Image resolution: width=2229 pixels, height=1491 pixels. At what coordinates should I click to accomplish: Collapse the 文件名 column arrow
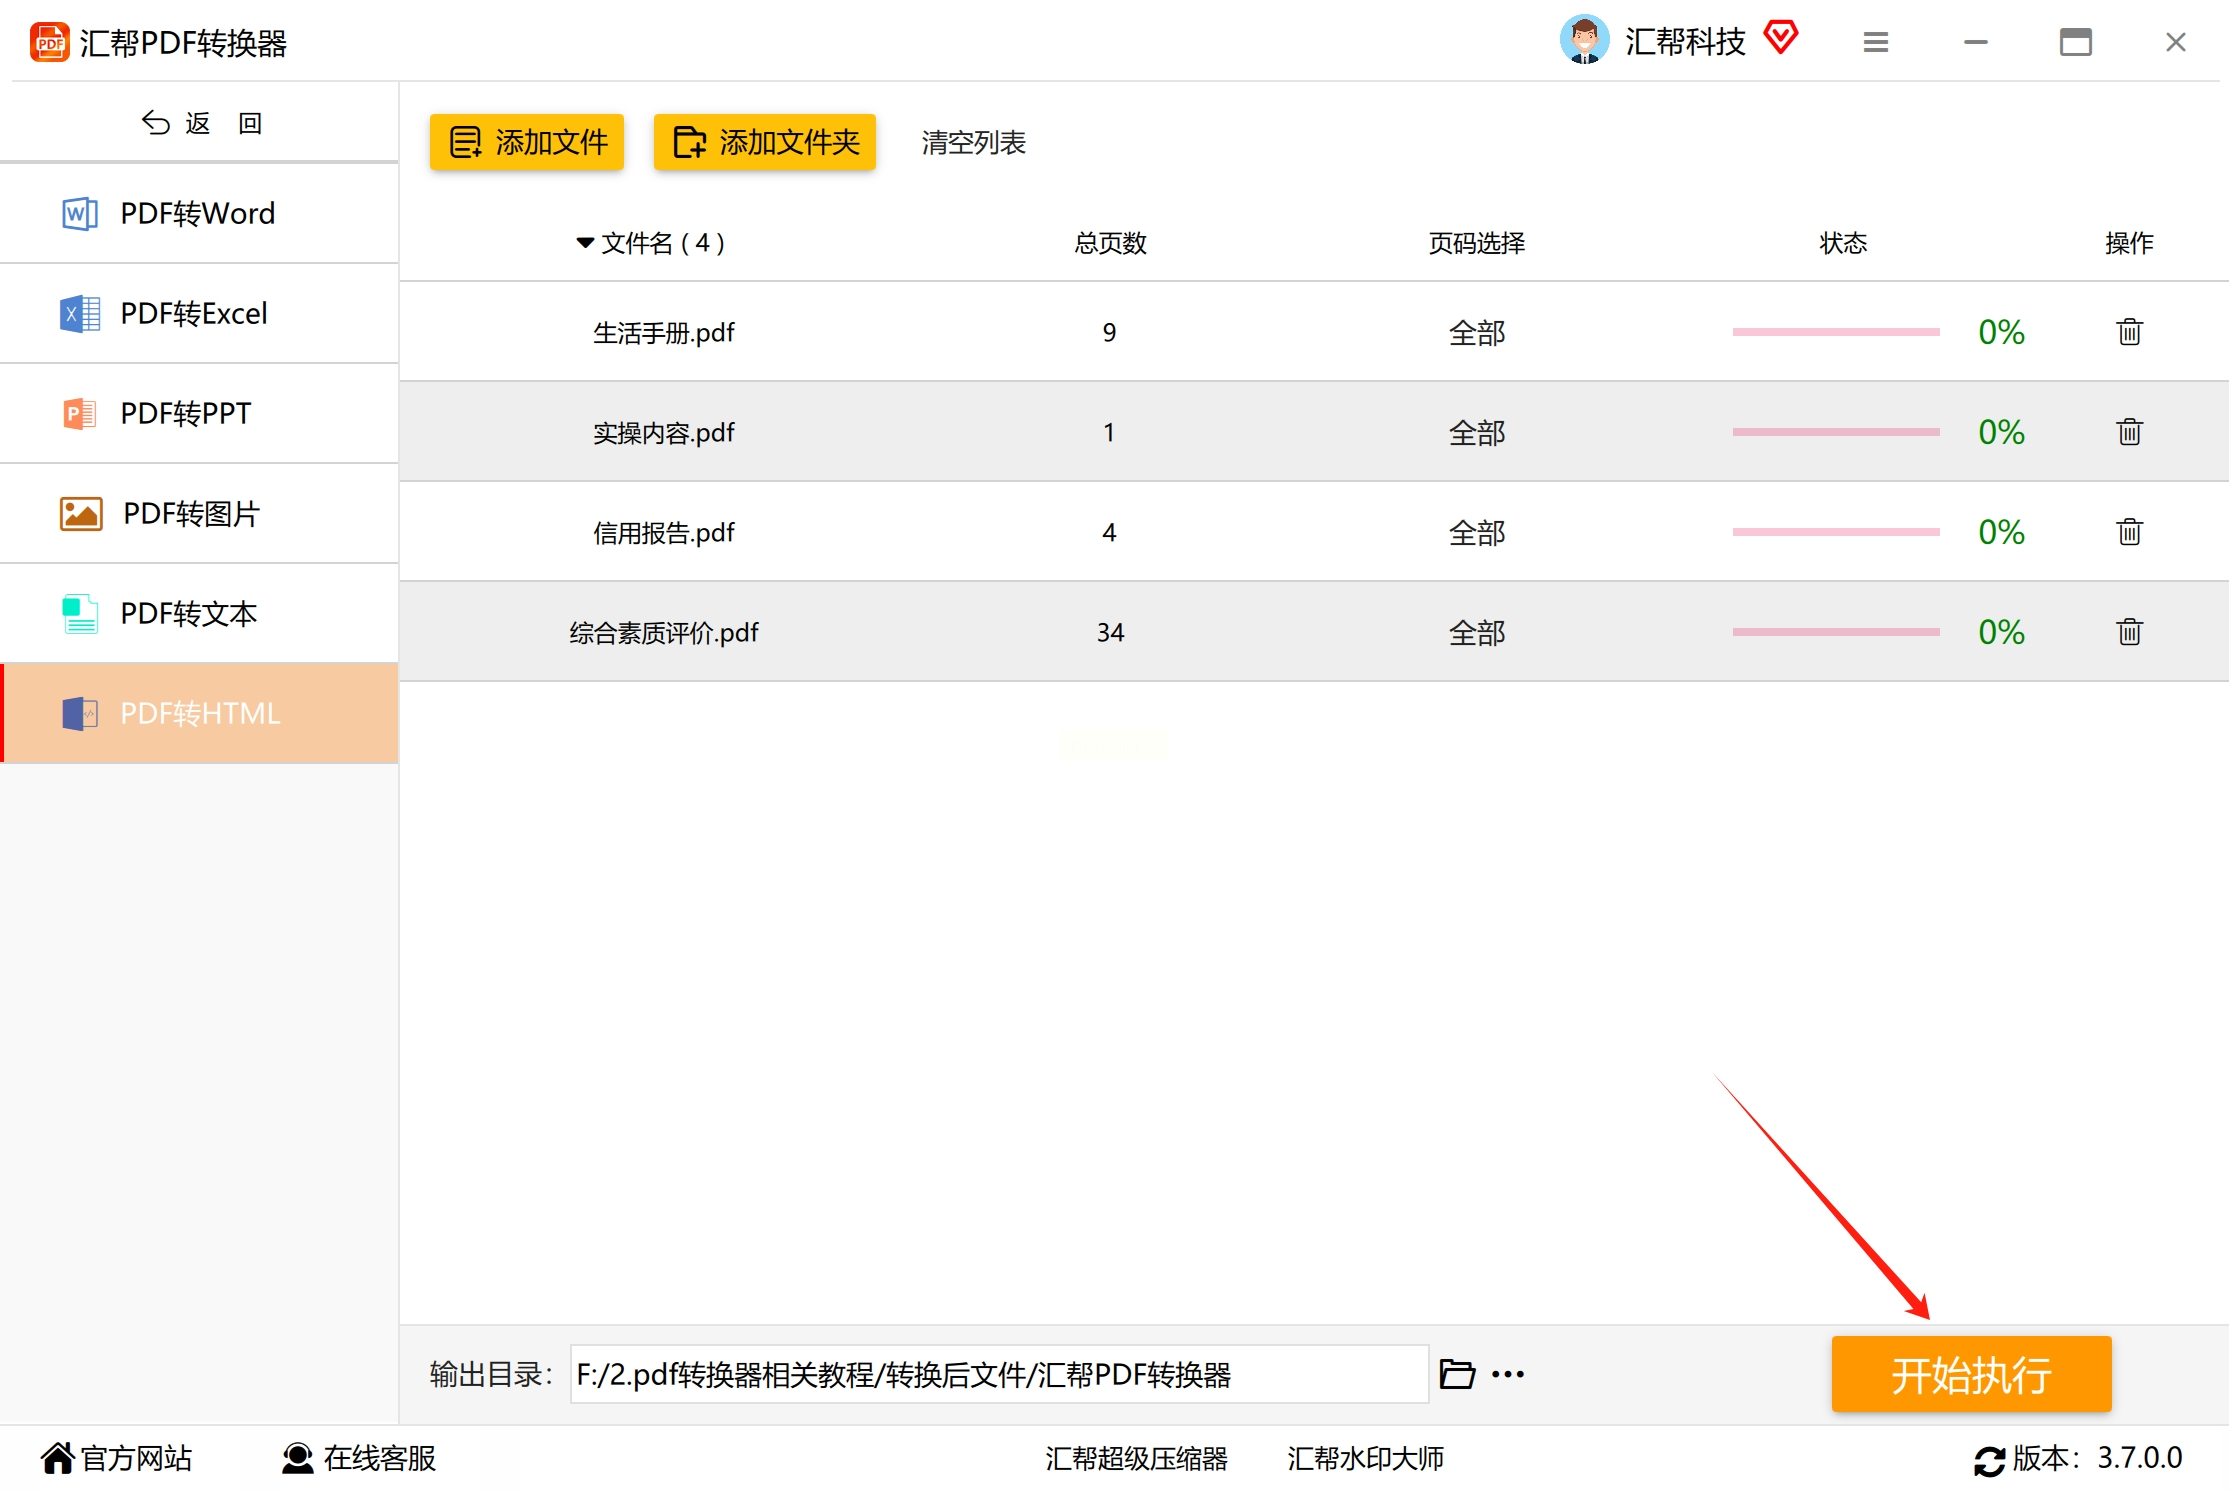[585, 243]
